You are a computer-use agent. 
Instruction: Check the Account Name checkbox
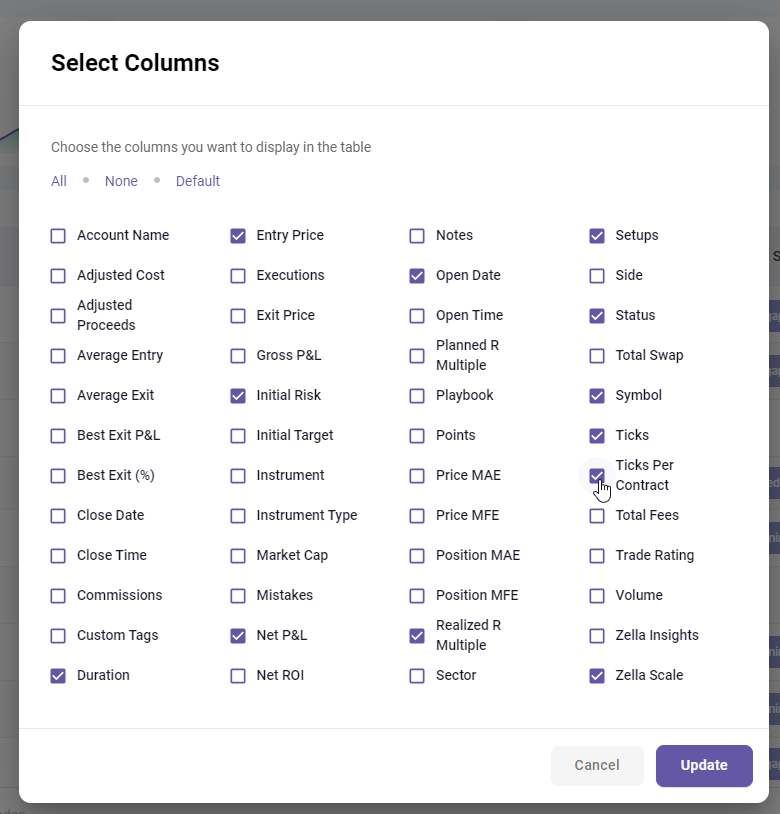pyautogui.click(x=58, y=236)
